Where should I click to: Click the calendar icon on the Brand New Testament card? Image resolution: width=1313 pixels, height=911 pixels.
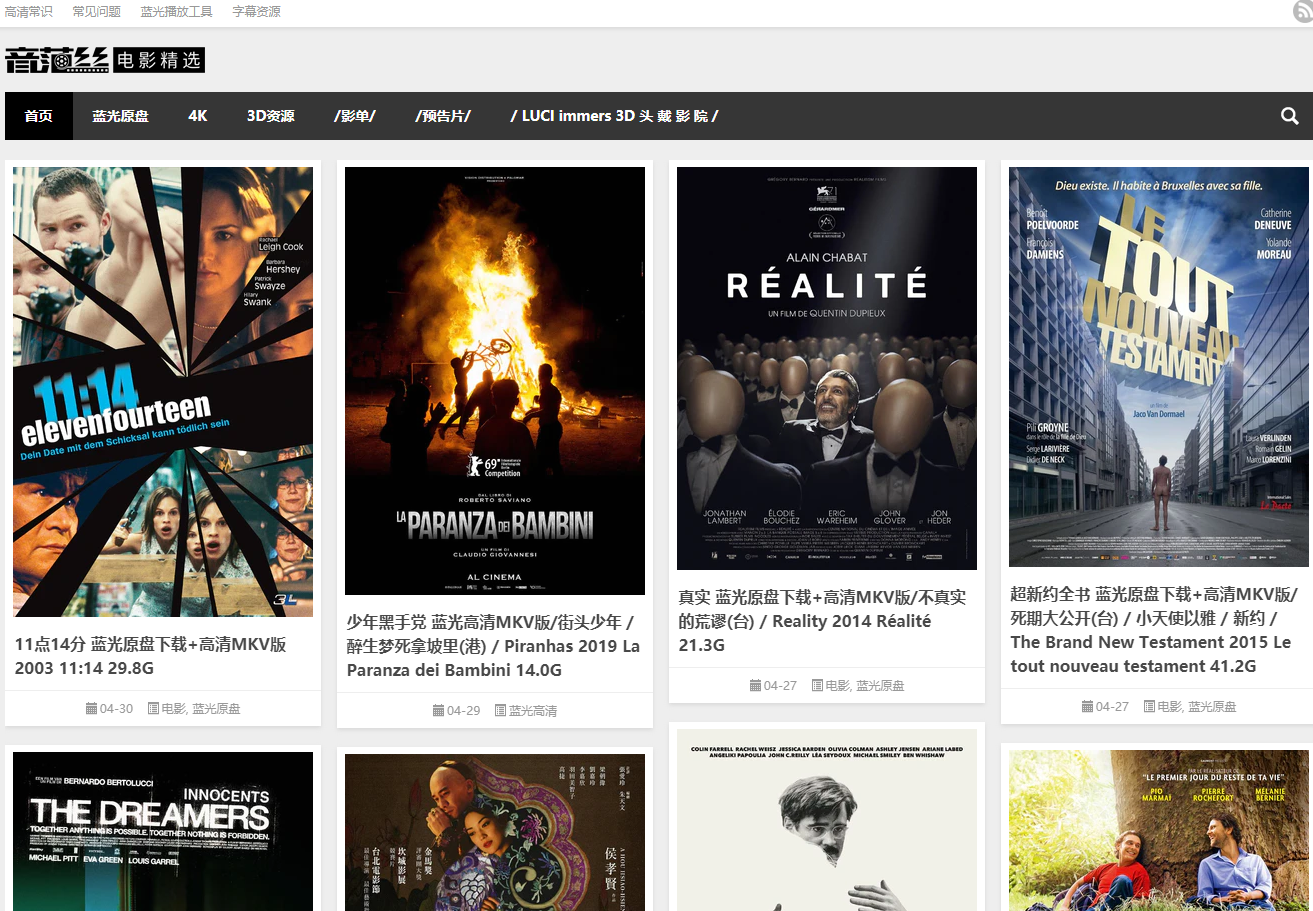click(1087, 707)
